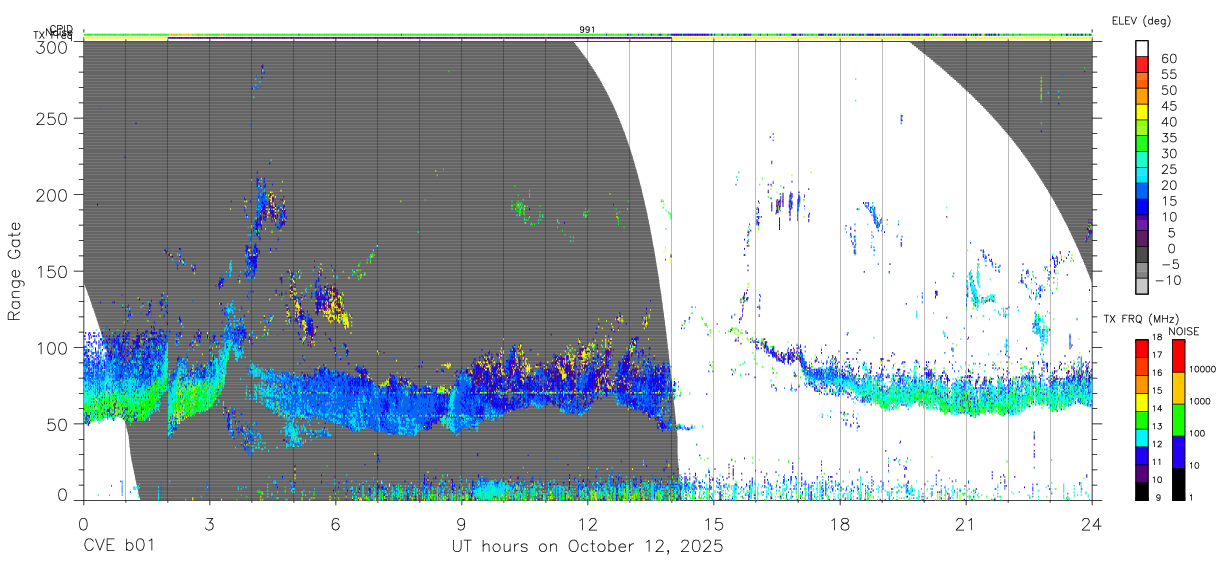The height and width of the screenshot is (567, 1228).
Task: Click the 60 label on ELEV colorbar
Action: pos(1169,58)
